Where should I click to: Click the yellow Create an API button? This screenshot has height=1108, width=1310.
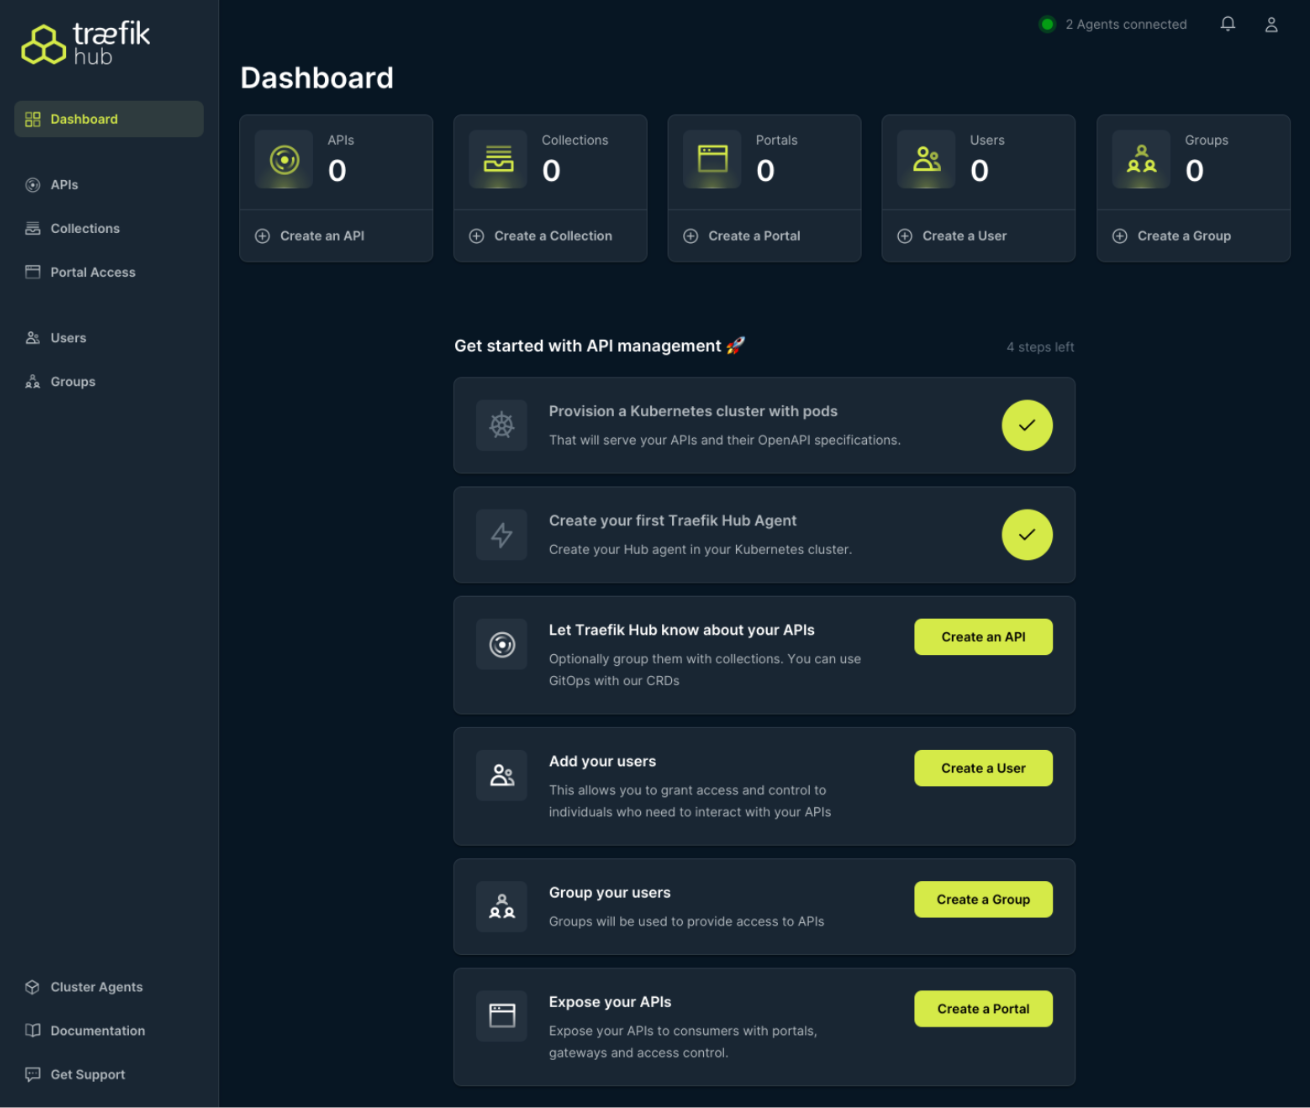tap(983, 637)
